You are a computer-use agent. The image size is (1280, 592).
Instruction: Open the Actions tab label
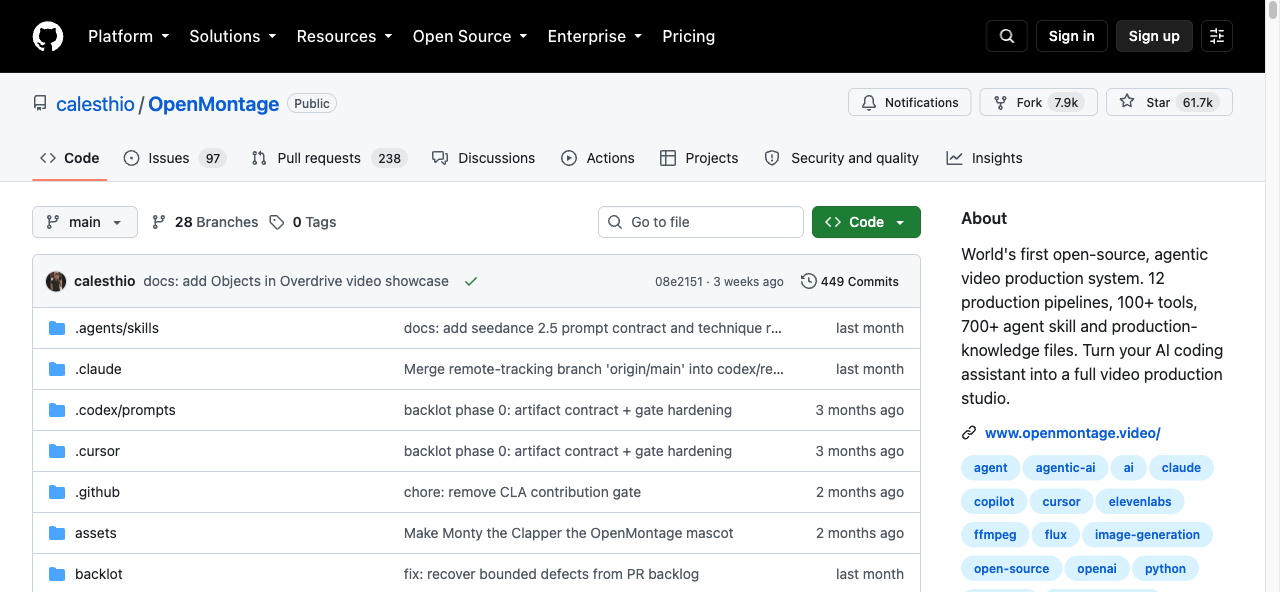[610, 158]
